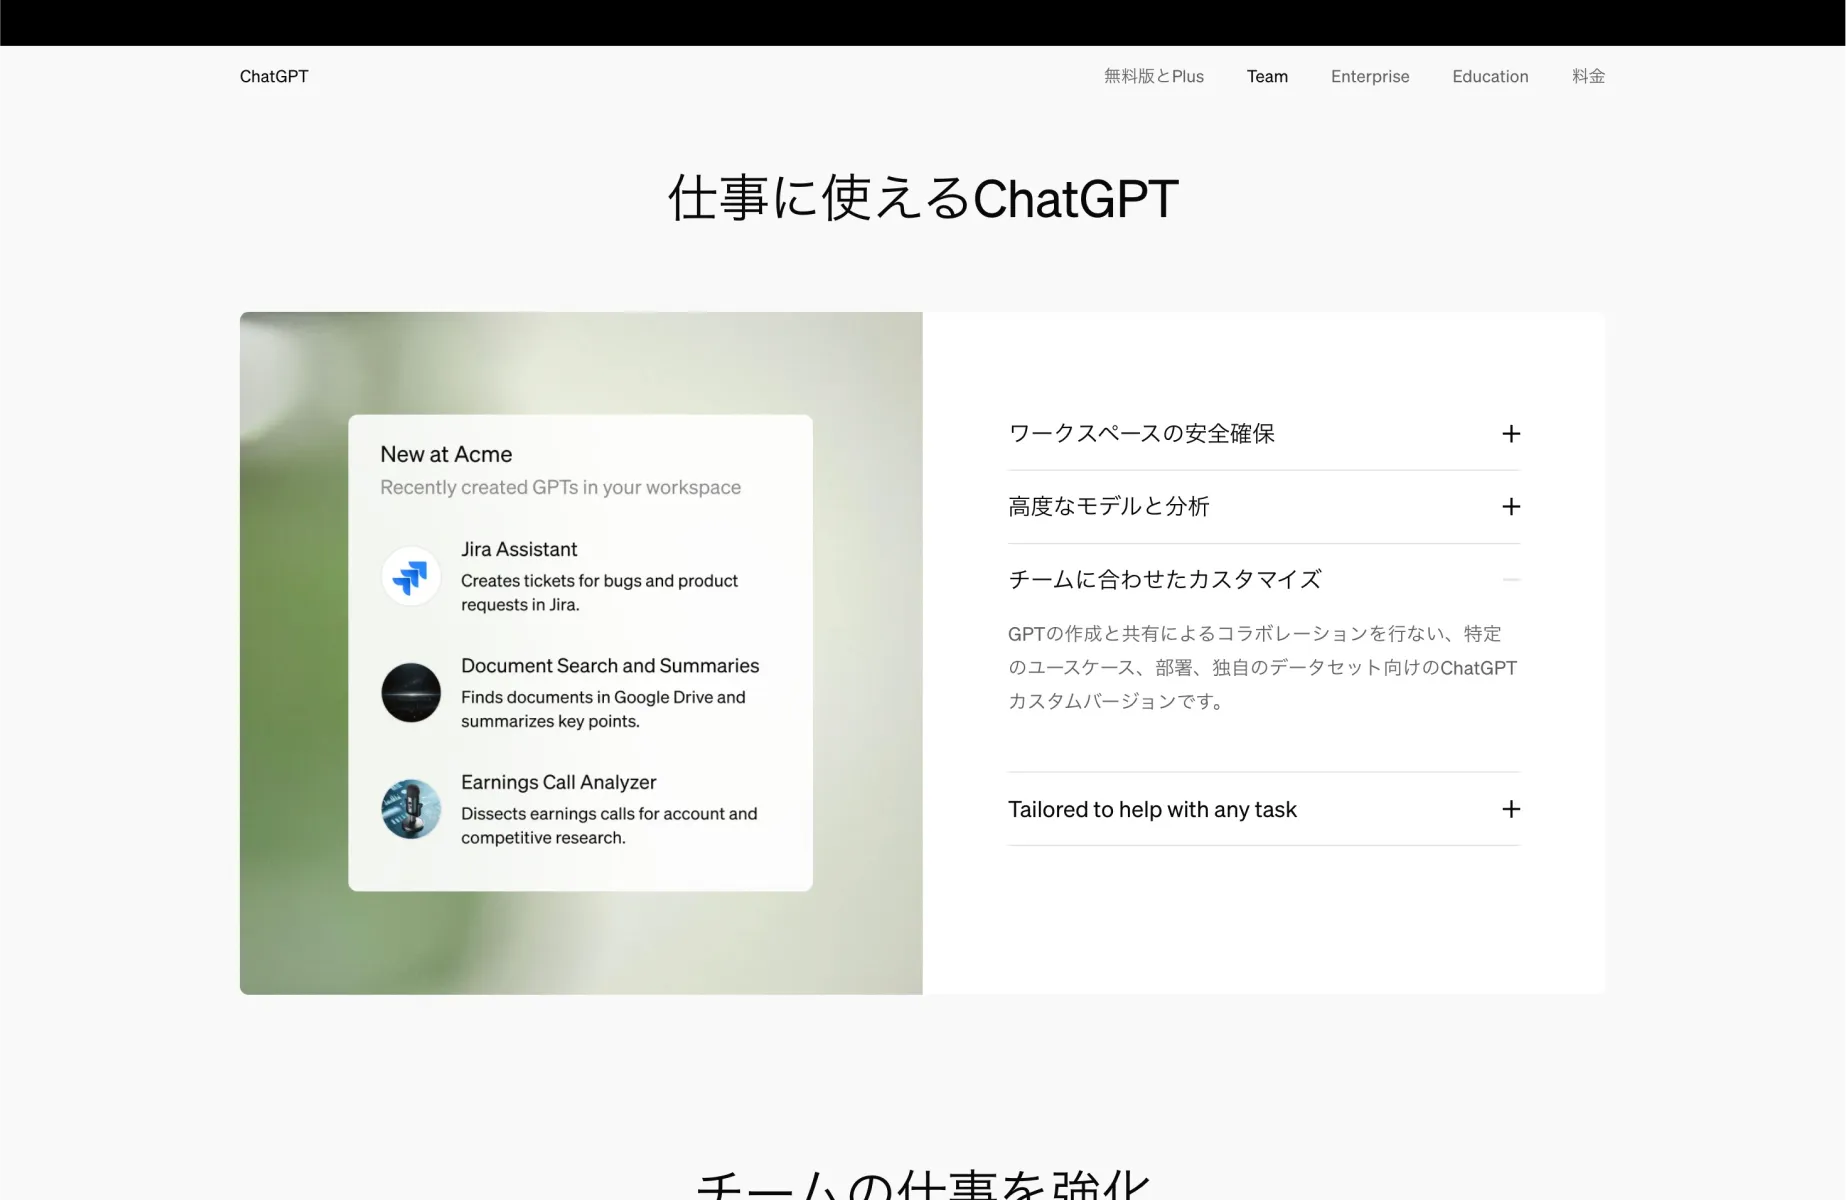Expand ワークスペースの安全確保 with its plus icon
Screen dimensions: 1846x1200
tap(1511, 434)
